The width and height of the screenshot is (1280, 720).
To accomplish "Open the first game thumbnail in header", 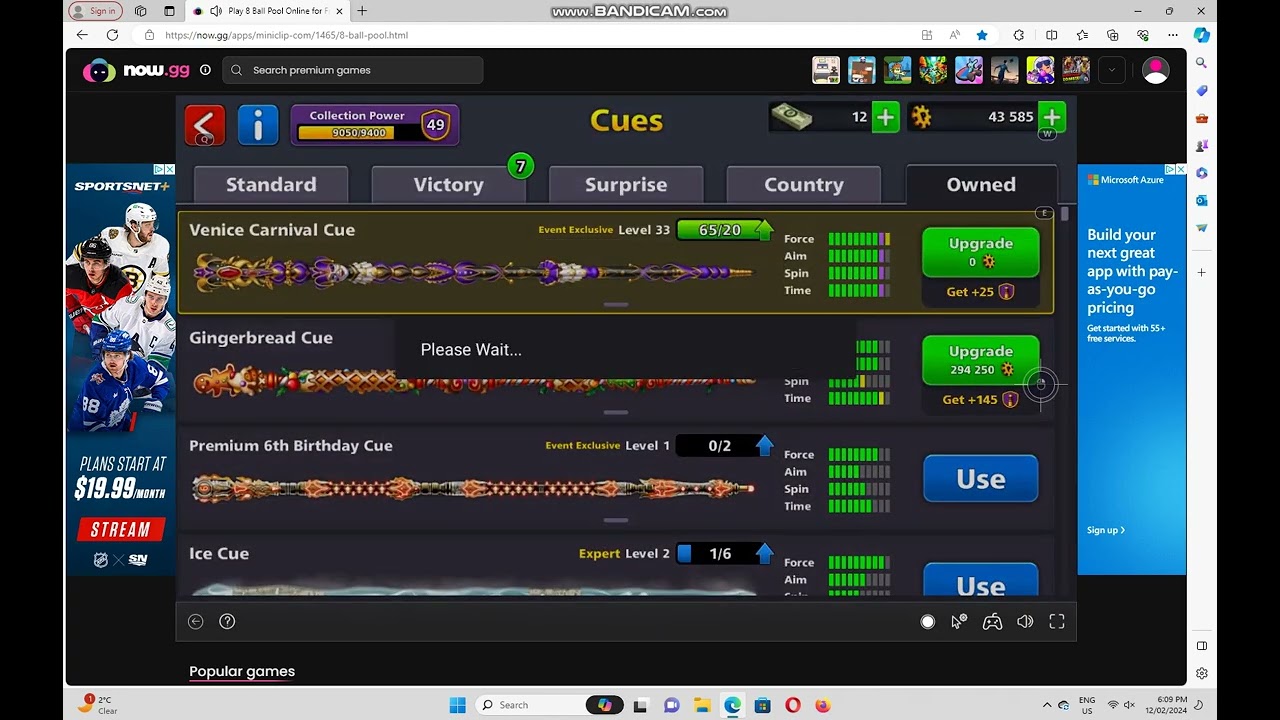I will point(826,70).
